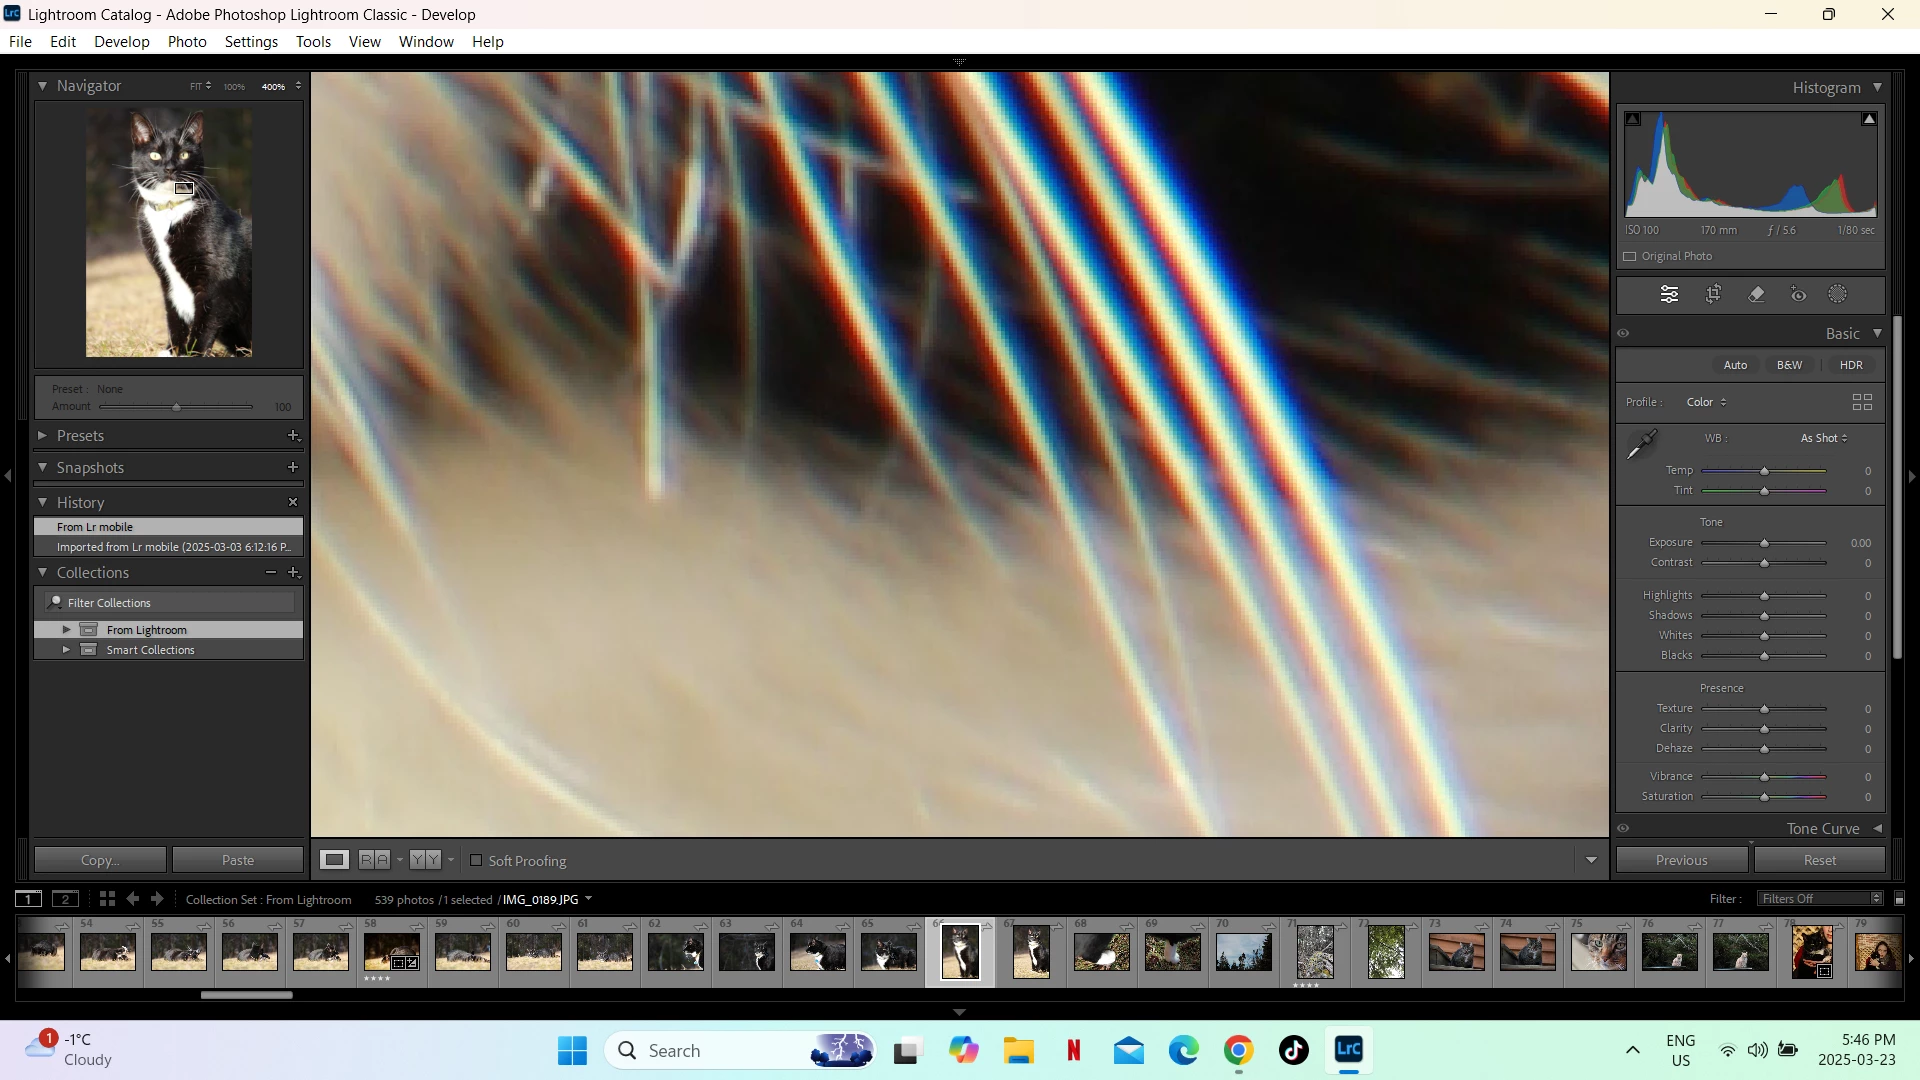Toggle the Basic panel visibility eye
Image resolution: width=1920 pixels, height=1080 pixels.
(x=1623, y=334)
